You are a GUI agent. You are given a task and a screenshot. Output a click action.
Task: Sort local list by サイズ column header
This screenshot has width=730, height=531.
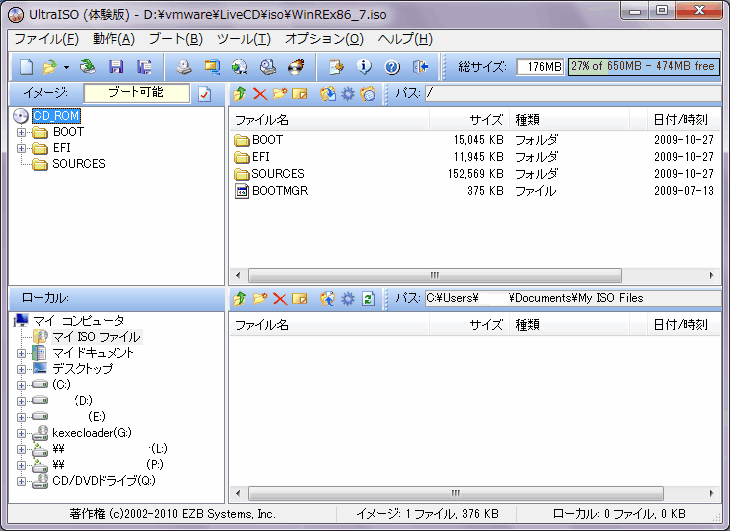(x=469, y=325)
